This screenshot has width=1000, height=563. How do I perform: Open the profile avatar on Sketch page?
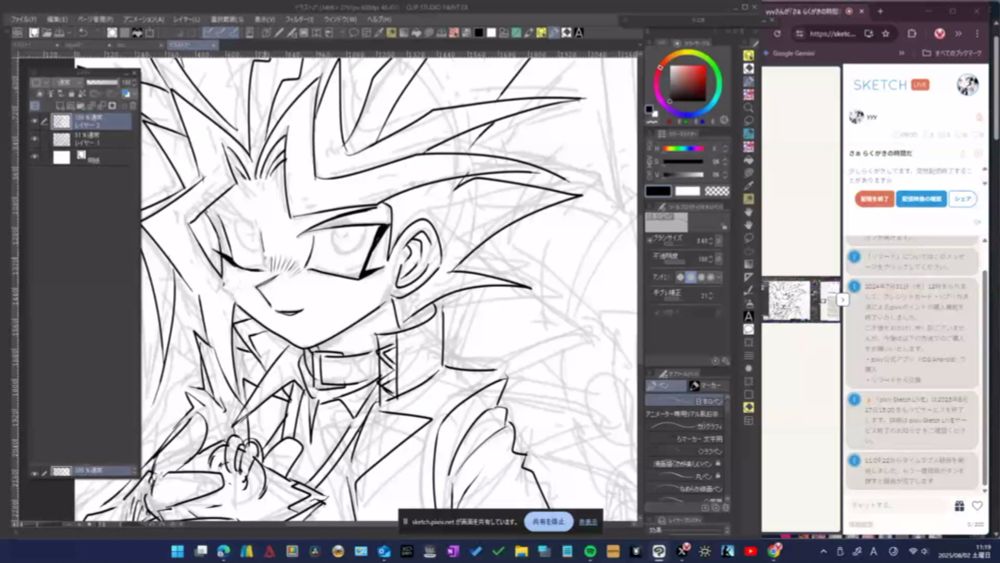tap(967, 85)
